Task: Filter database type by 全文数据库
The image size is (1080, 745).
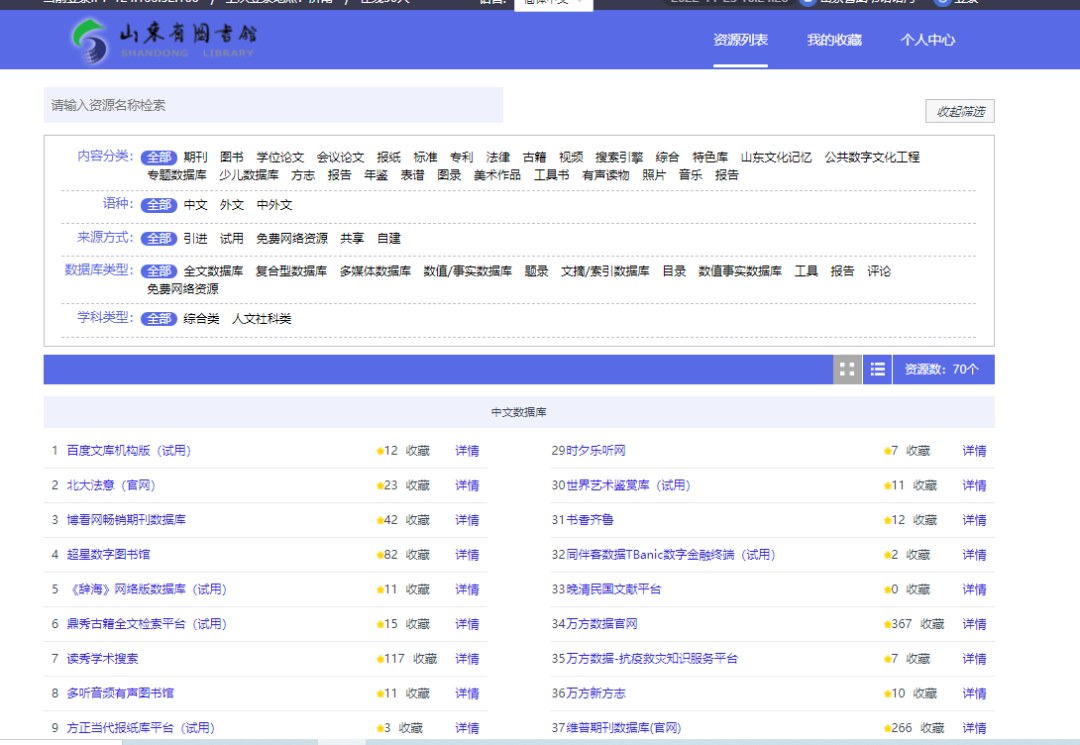Action: click(x=214, y=271)
